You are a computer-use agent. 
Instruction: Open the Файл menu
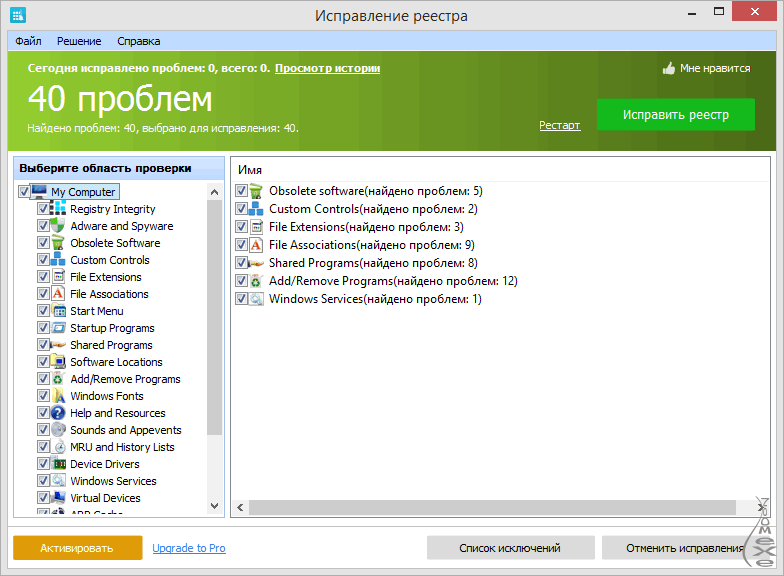(x=28, y=41)
